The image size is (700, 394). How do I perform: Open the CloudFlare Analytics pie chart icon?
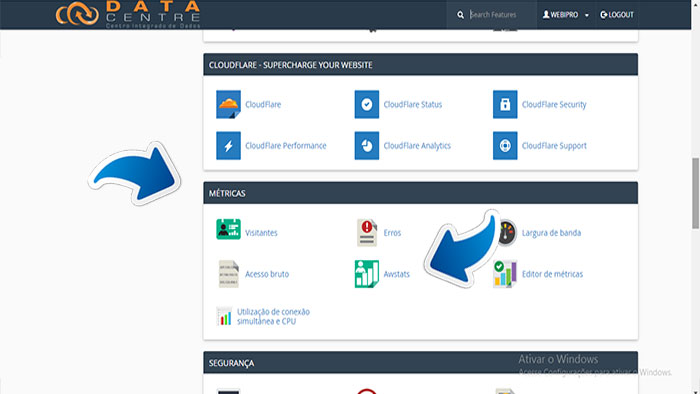coord(367,145)
